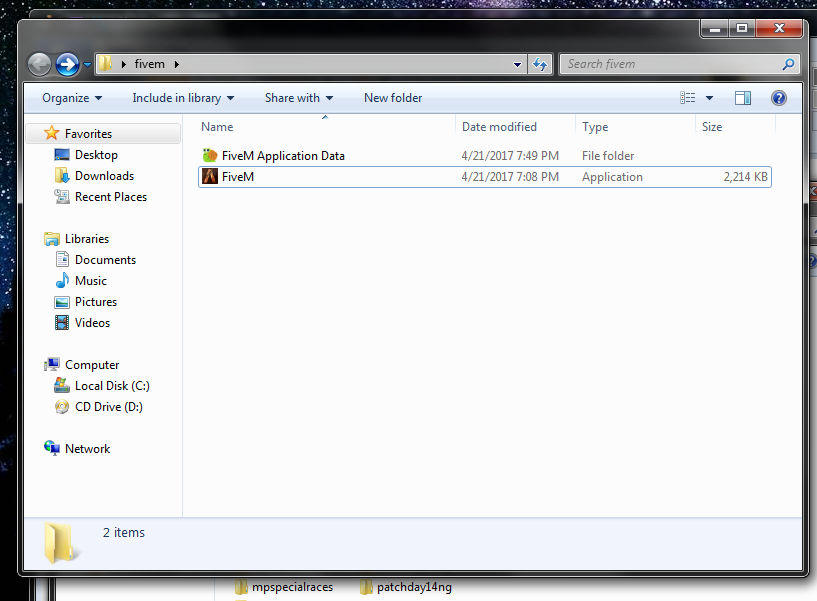The image size is (817, 601).
Task: Open Local Disk (C:)
Action: [x=112, y=386]
